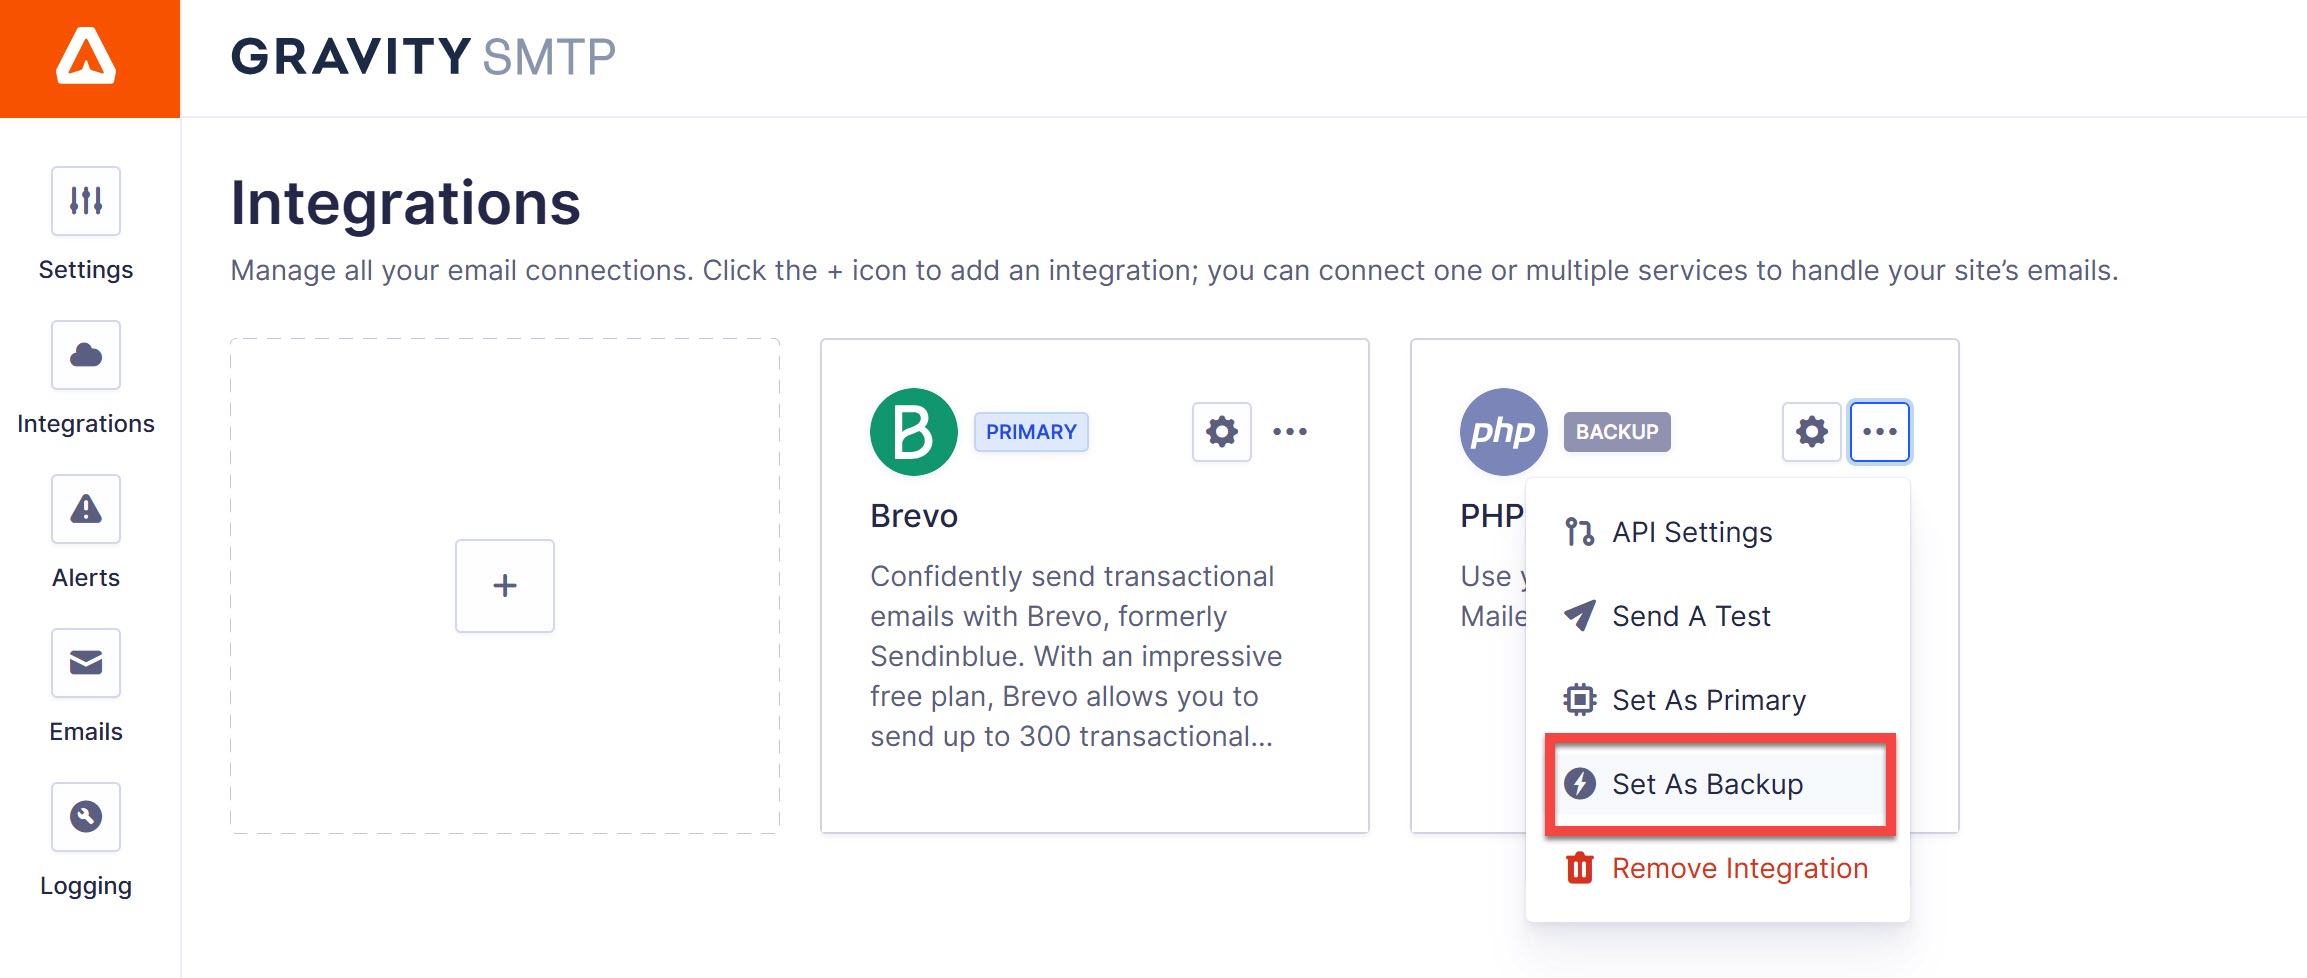Click the PRIMARY badge on Brevo
This screenshot has height=978, width=2307.
click(x=1031, y=432)
